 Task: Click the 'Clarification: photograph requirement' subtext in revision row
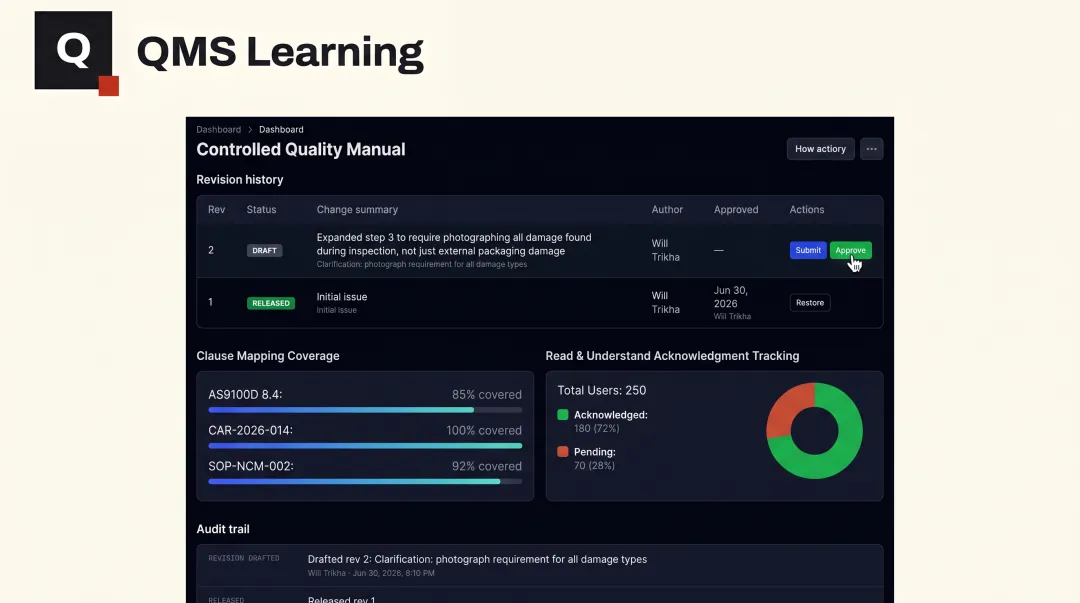pyautogui.click(x=422, y=265)
